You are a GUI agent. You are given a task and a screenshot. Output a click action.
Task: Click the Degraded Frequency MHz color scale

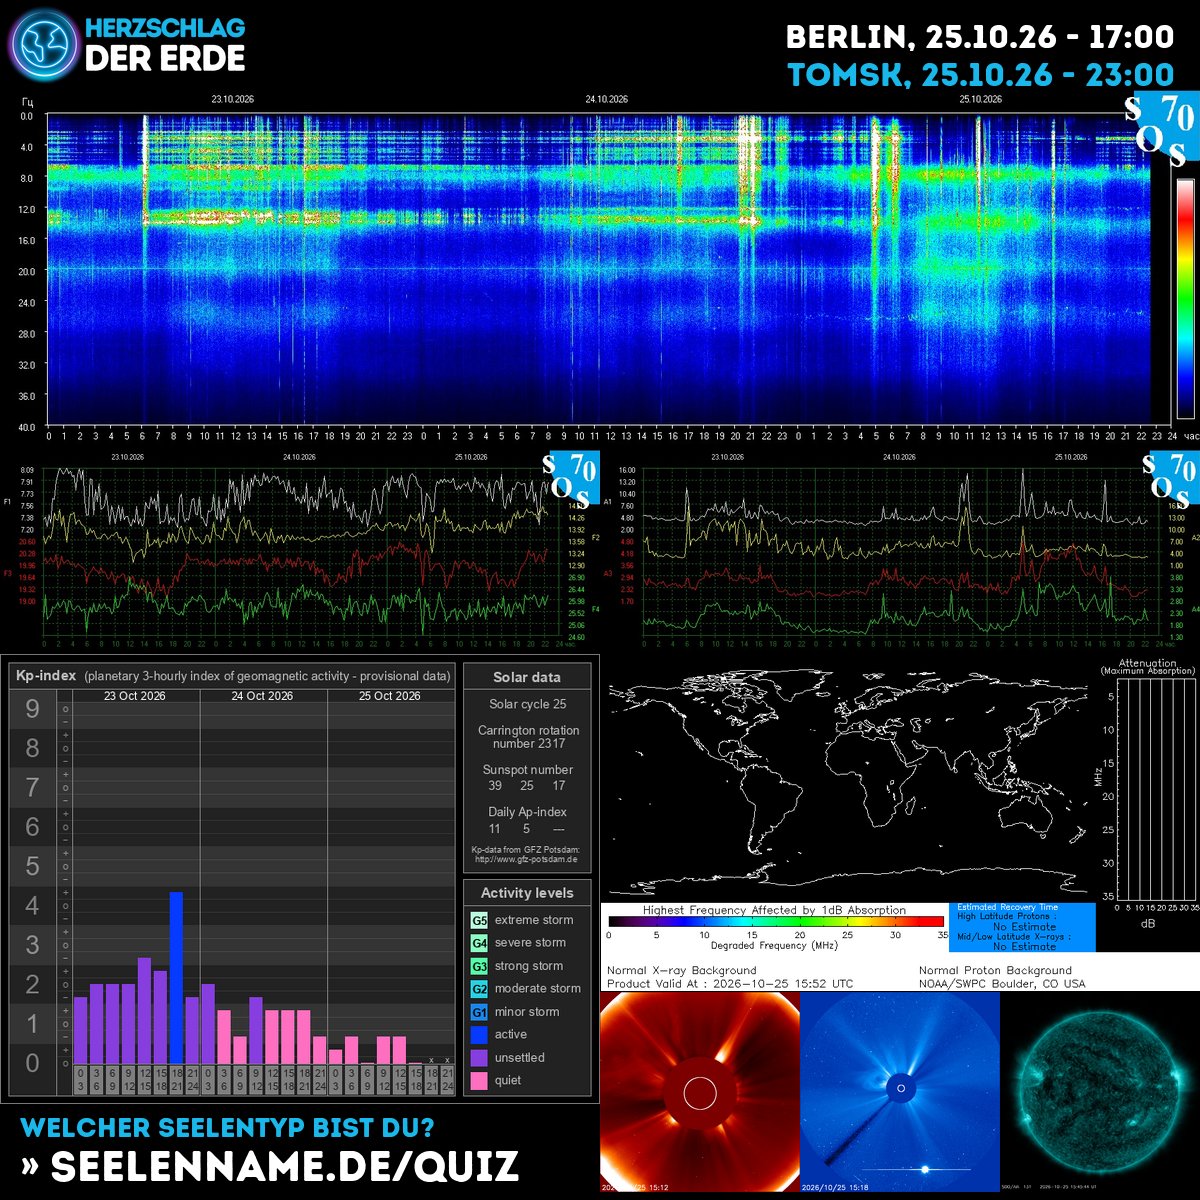click(775, 922)
